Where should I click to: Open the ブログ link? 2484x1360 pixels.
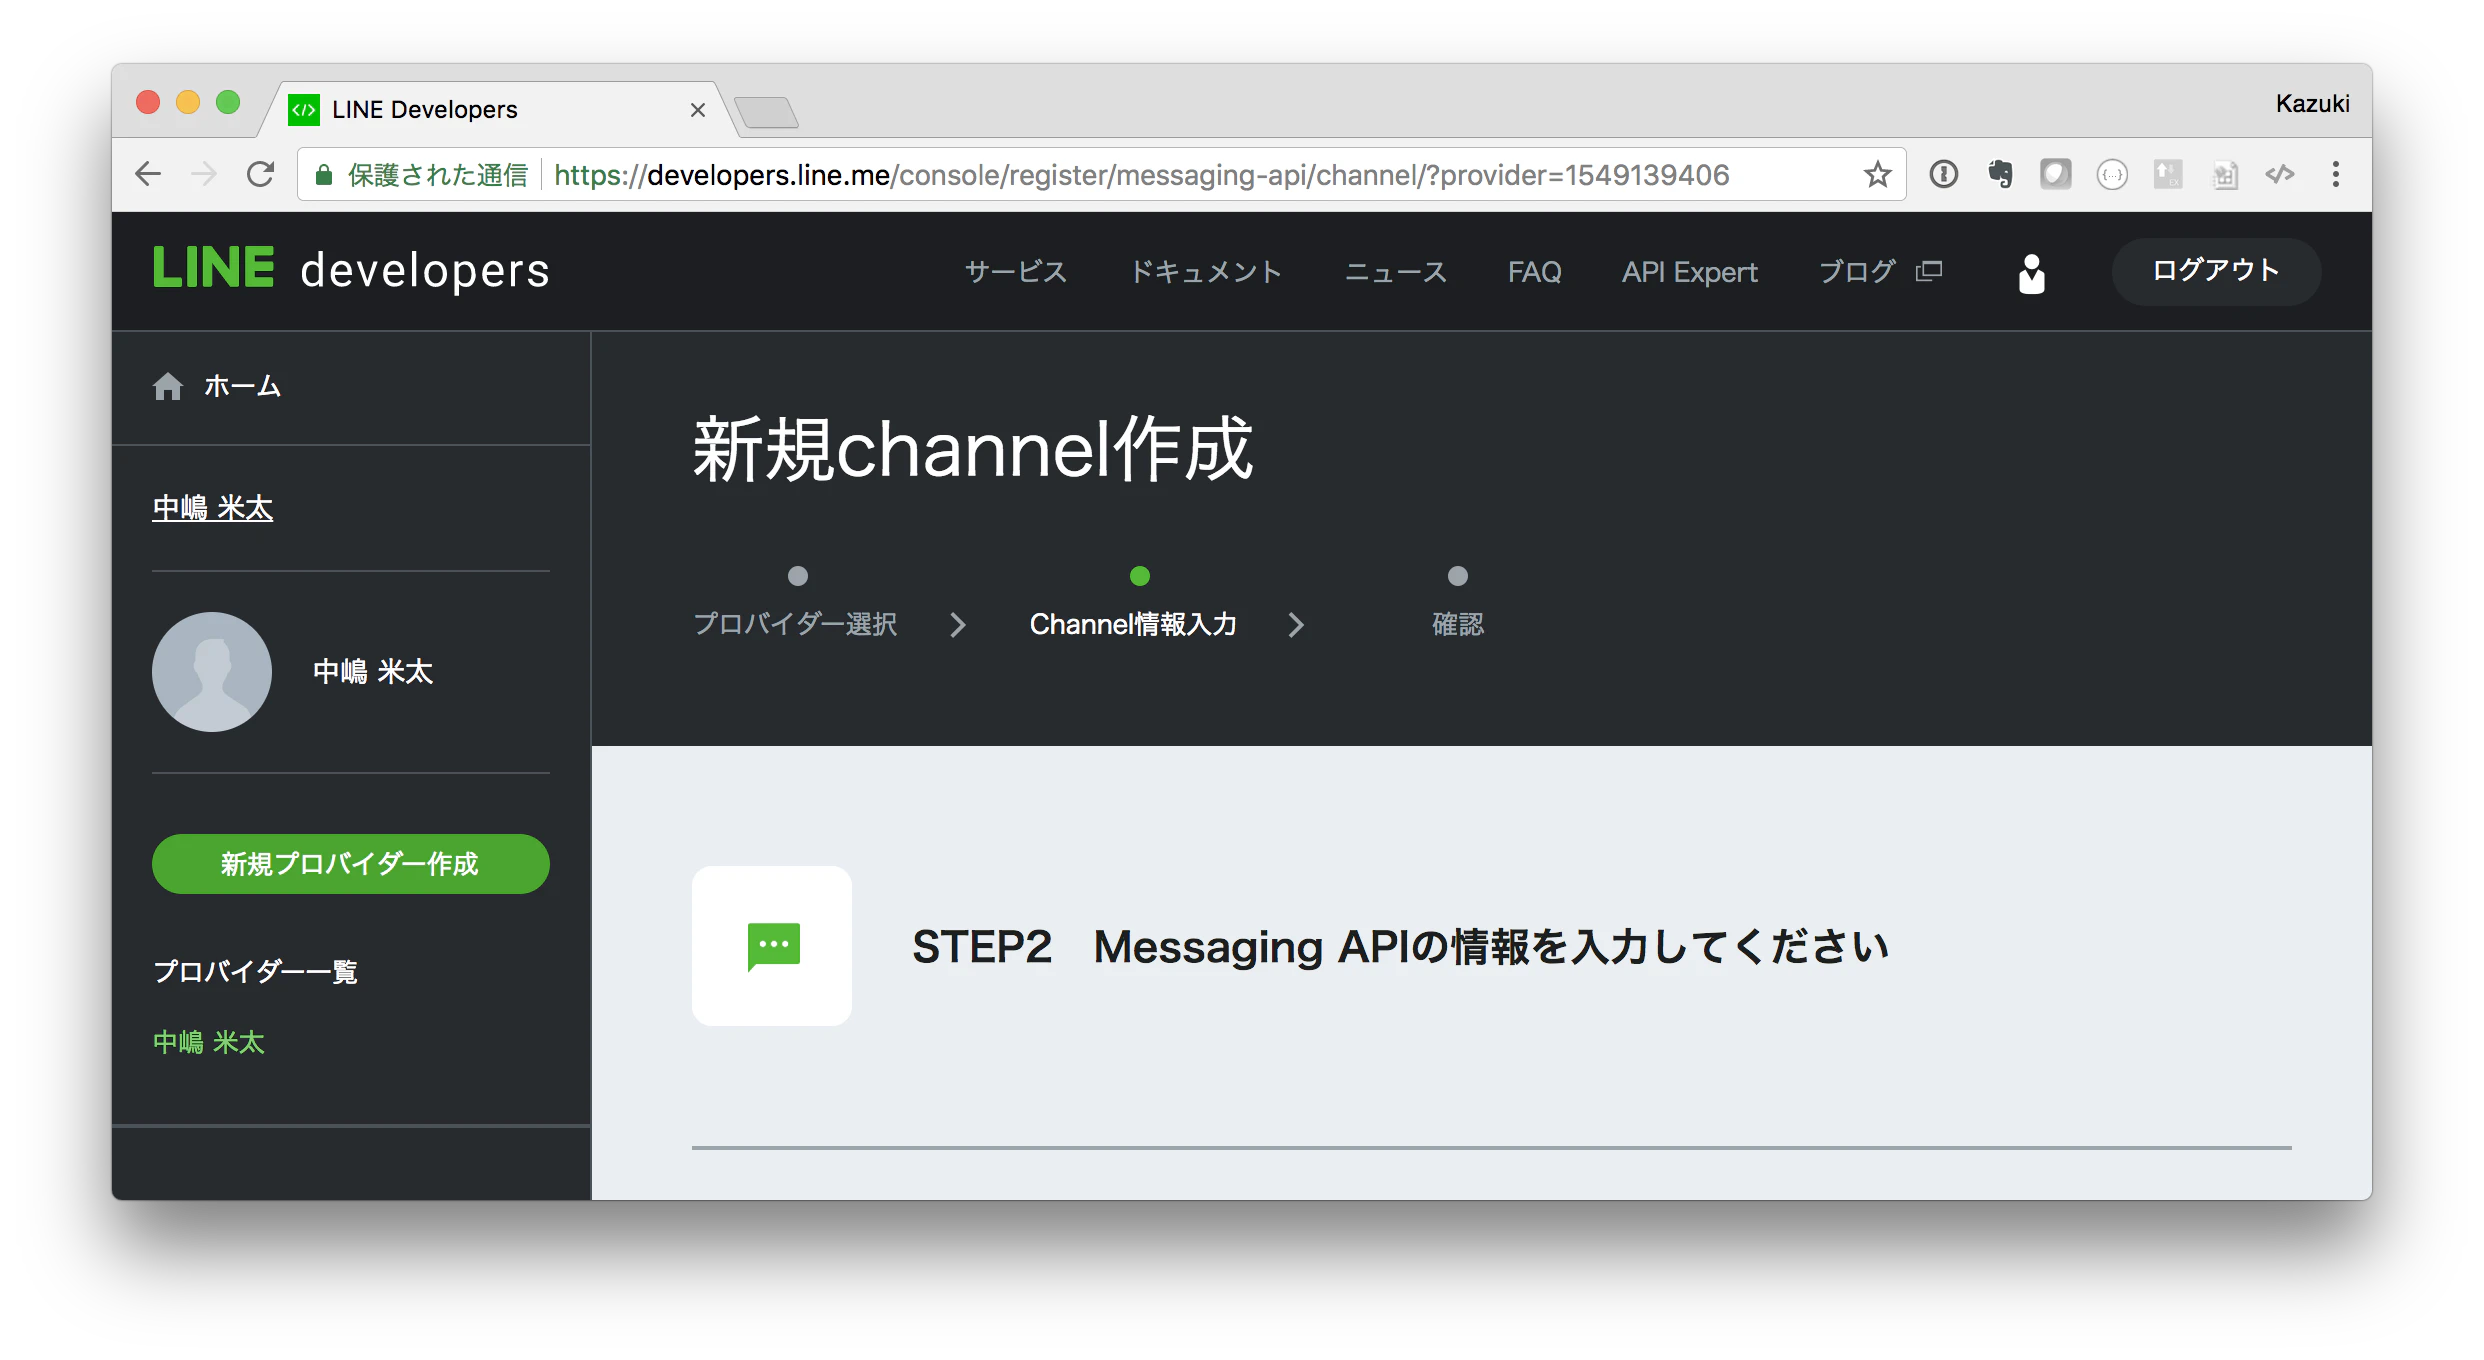(1857, 272)
